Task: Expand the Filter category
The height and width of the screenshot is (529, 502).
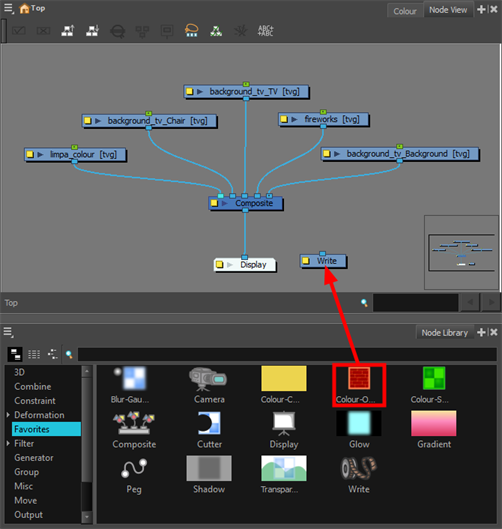Action: [x=8, y=443]
